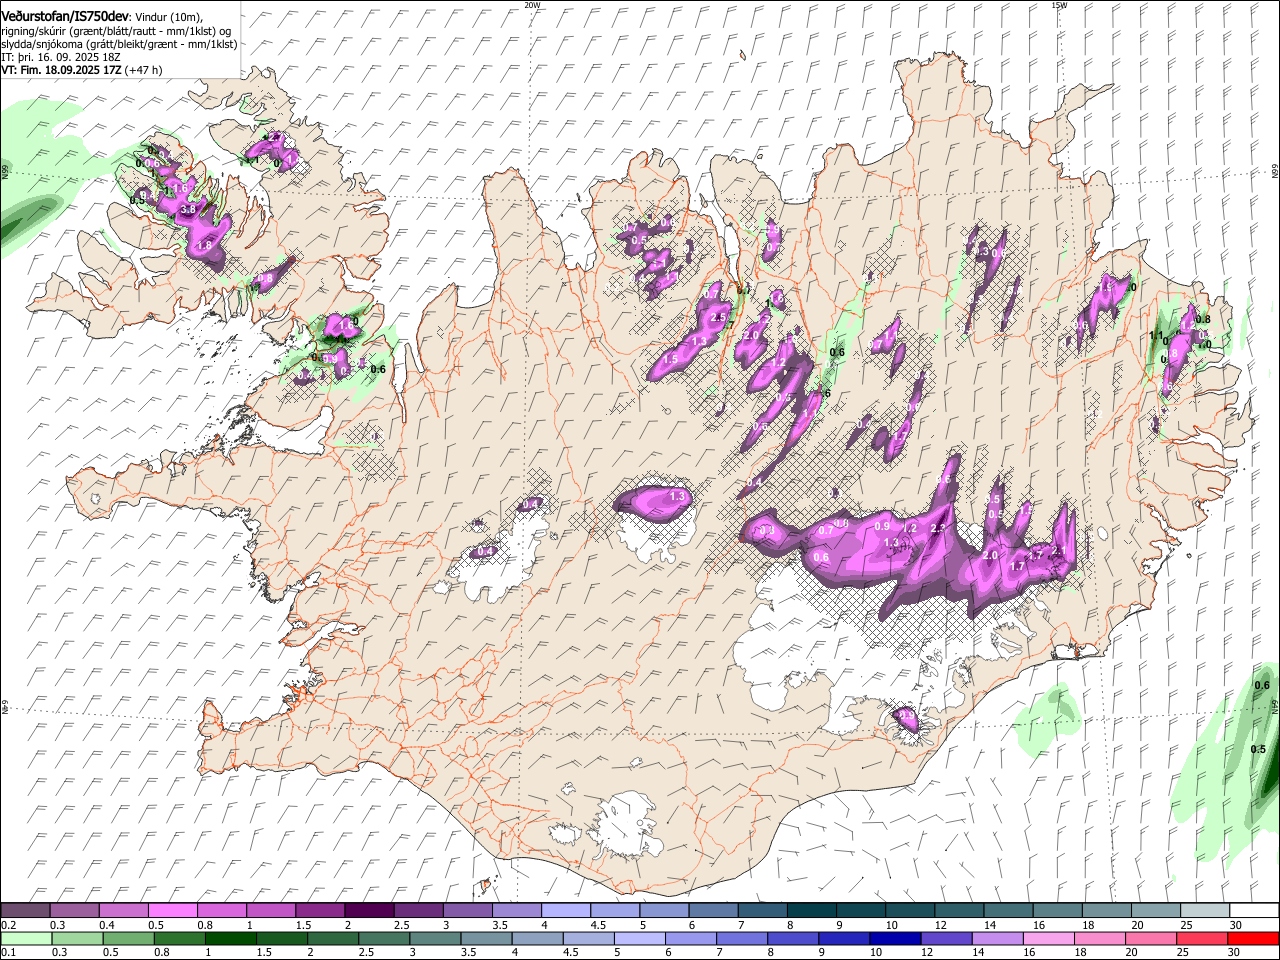
Task: Pick the pale grey 25 swatch in top legend row
Action: pyautogui.click(x=1205, y=910)
